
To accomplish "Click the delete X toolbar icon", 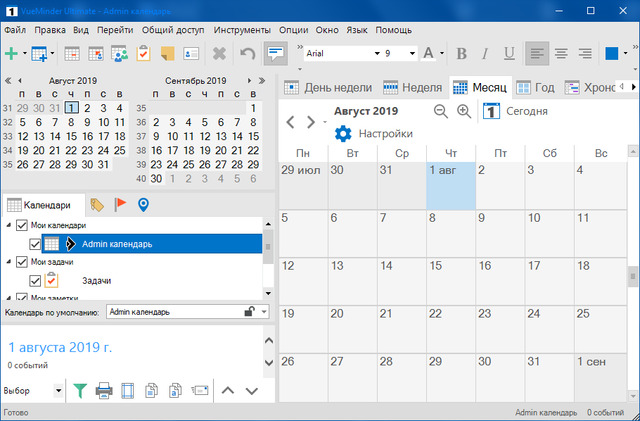I will point(220,53).
